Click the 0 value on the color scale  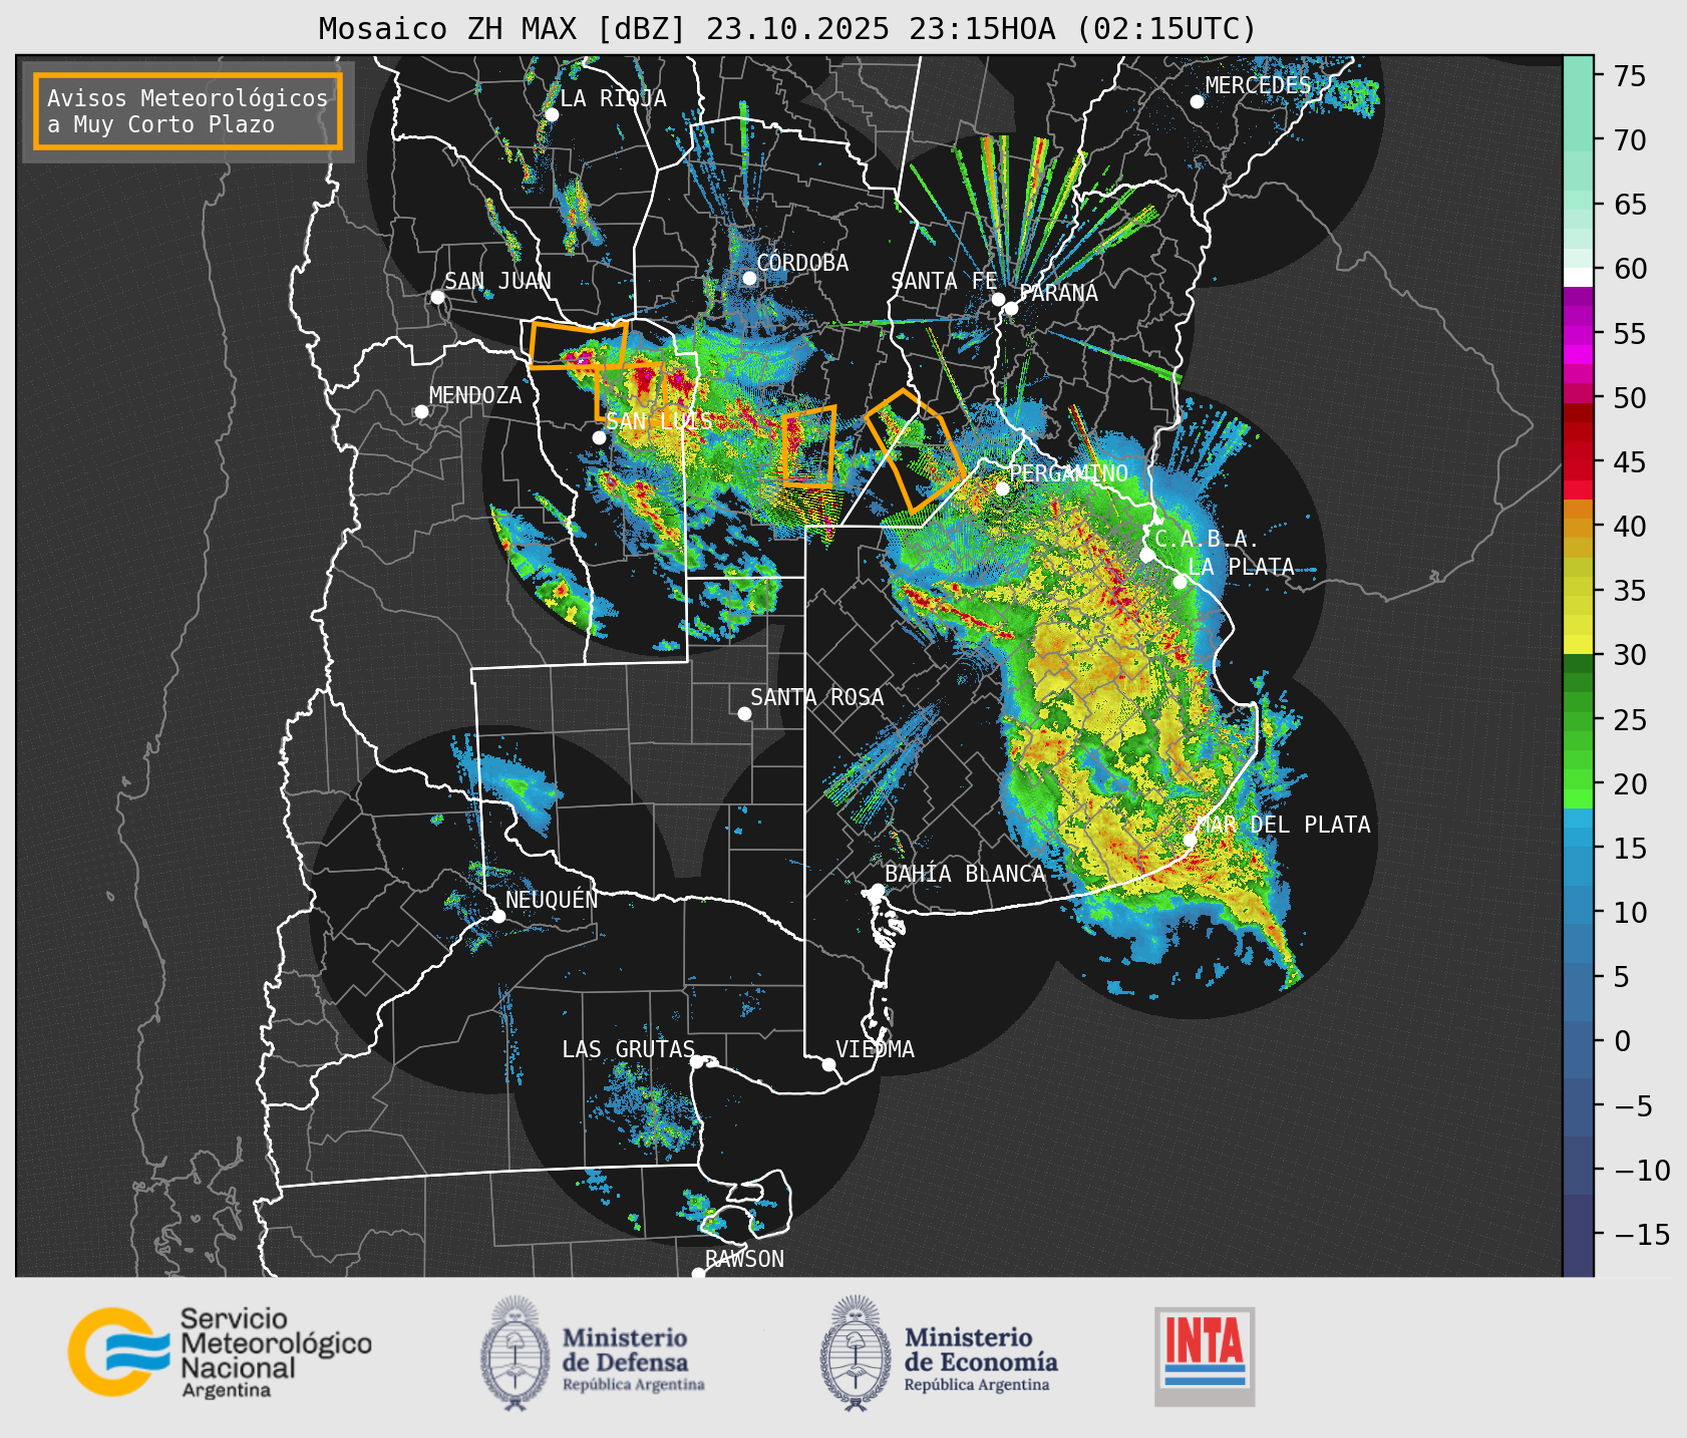(1621, 1041)
